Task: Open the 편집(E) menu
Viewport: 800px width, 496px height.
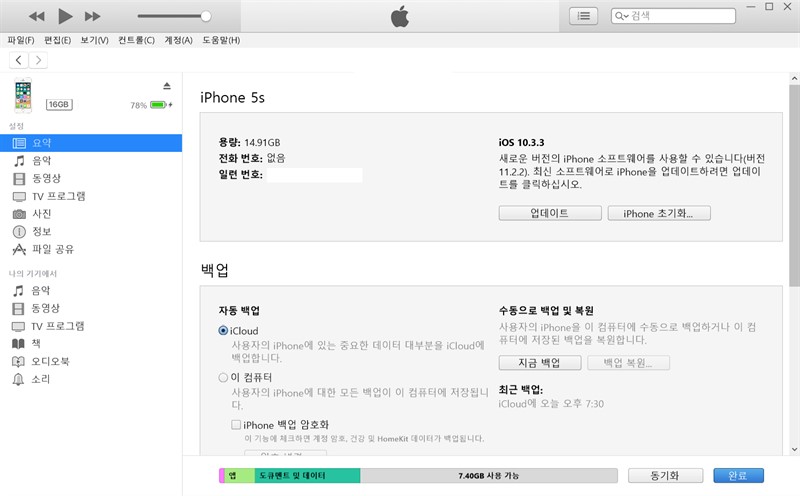Action: (x=57, y=40)
